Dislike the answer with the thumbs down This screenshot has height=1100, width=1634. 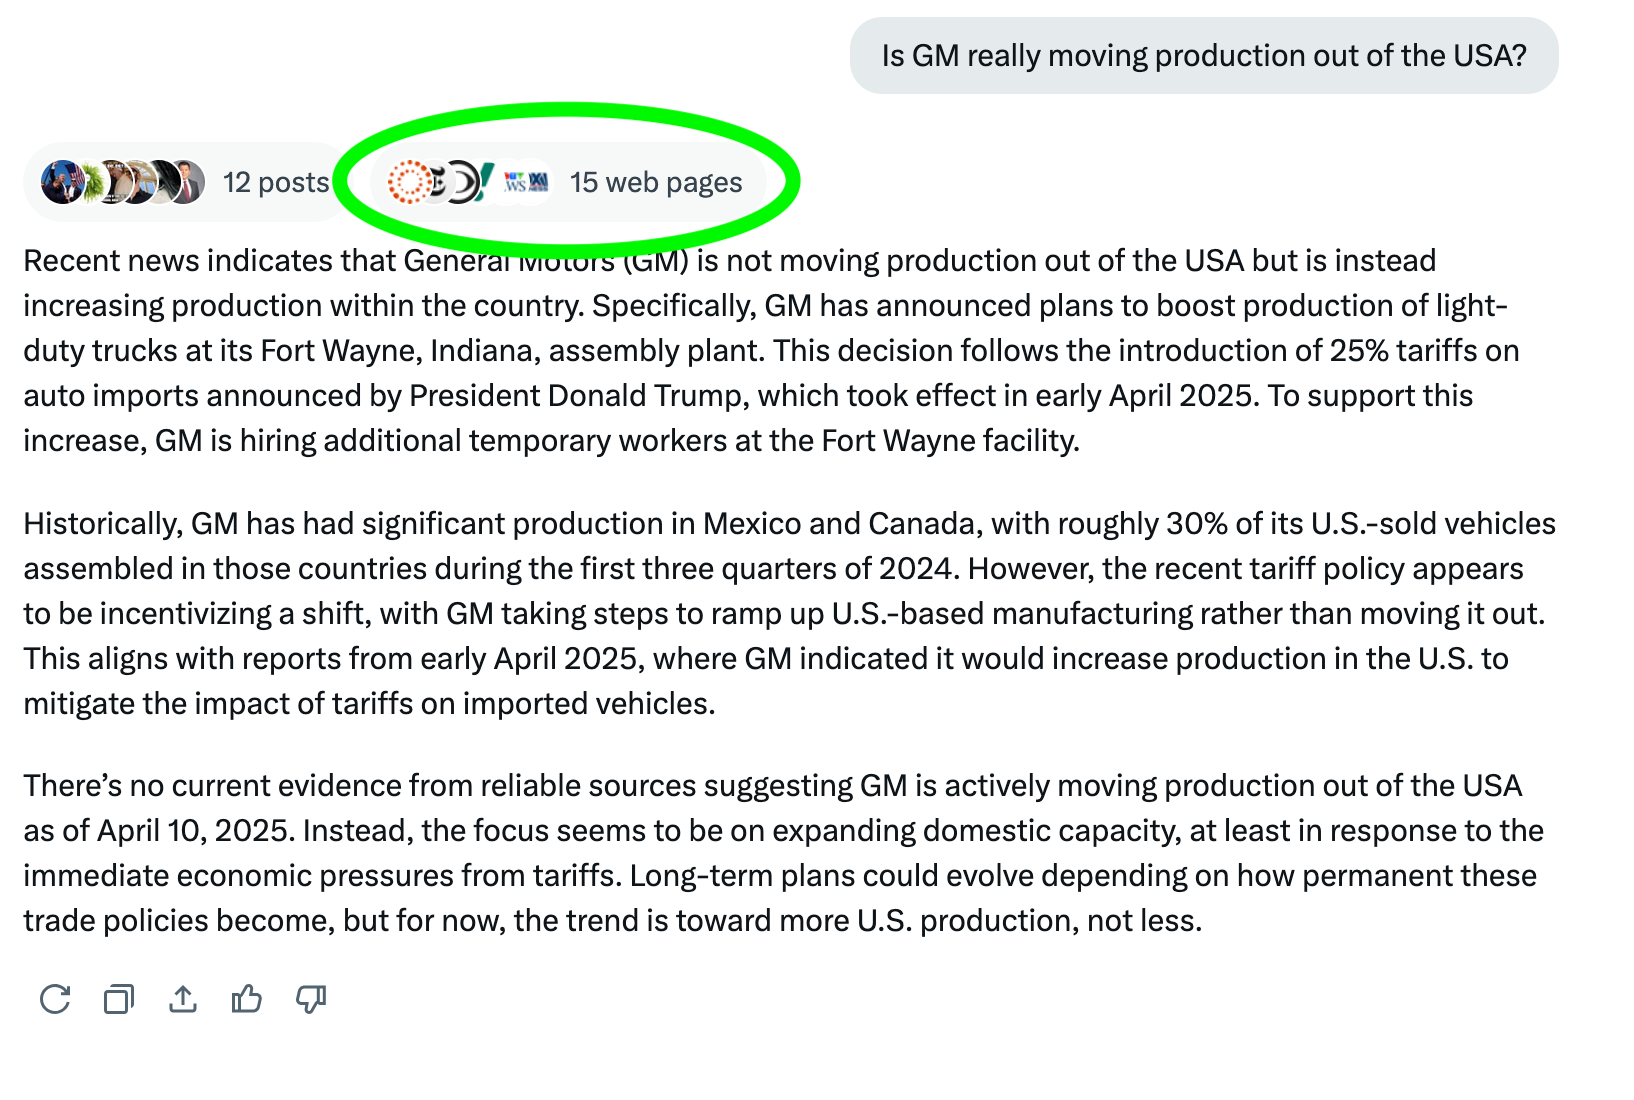tap(311, 999)
